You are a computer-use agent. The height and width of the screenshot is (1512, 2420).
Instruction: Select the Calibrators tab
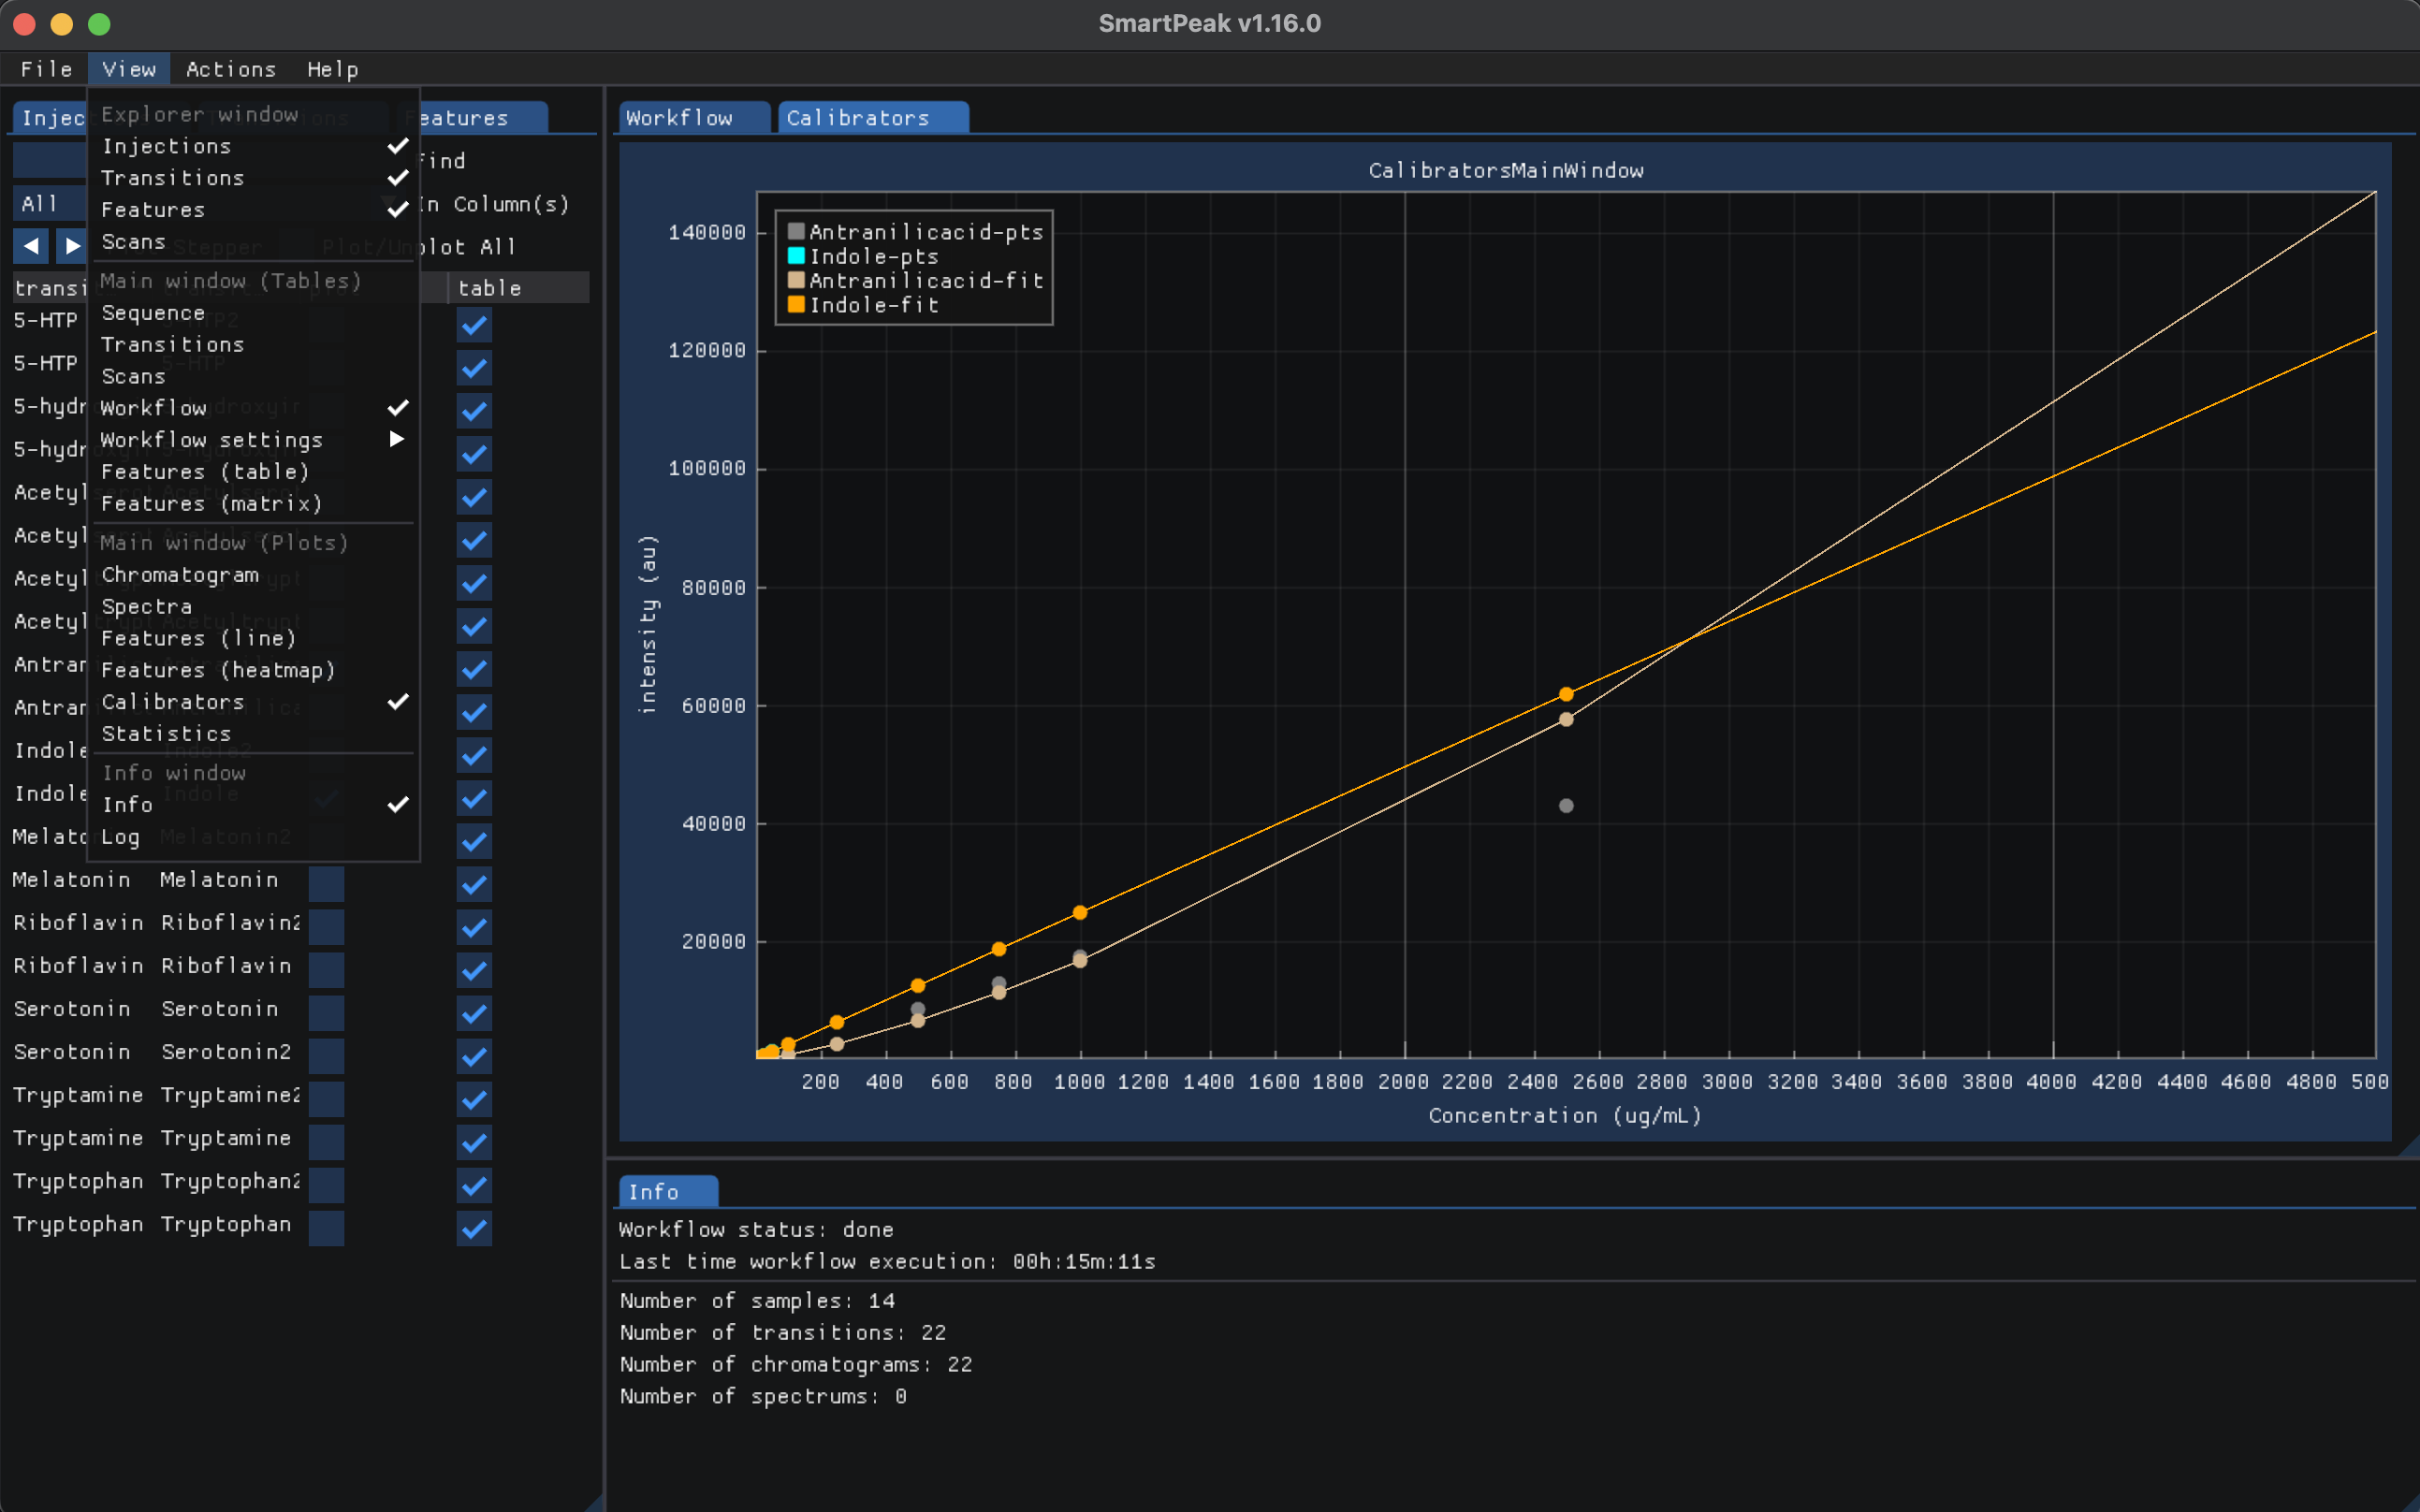(873, 118)
